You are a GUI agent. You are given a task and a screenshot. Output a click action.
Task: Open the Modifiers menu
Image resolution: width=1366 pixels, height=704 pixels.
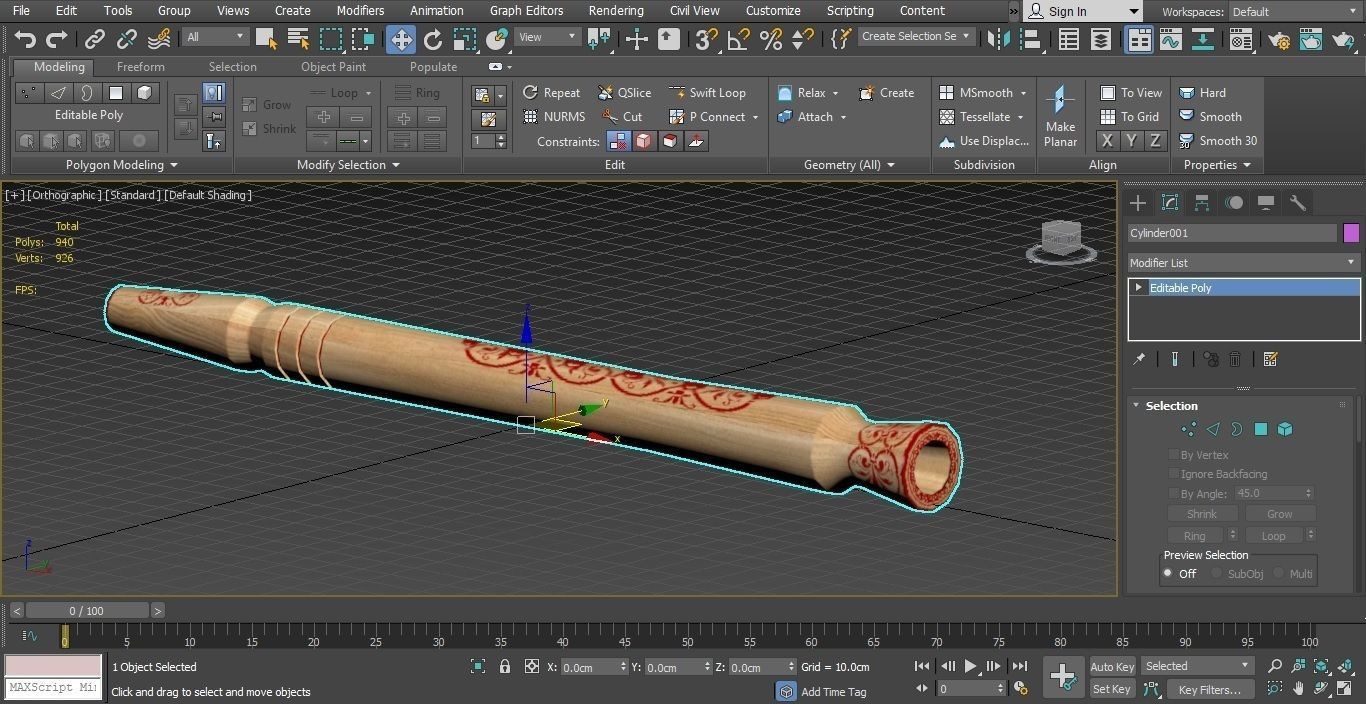360,11
